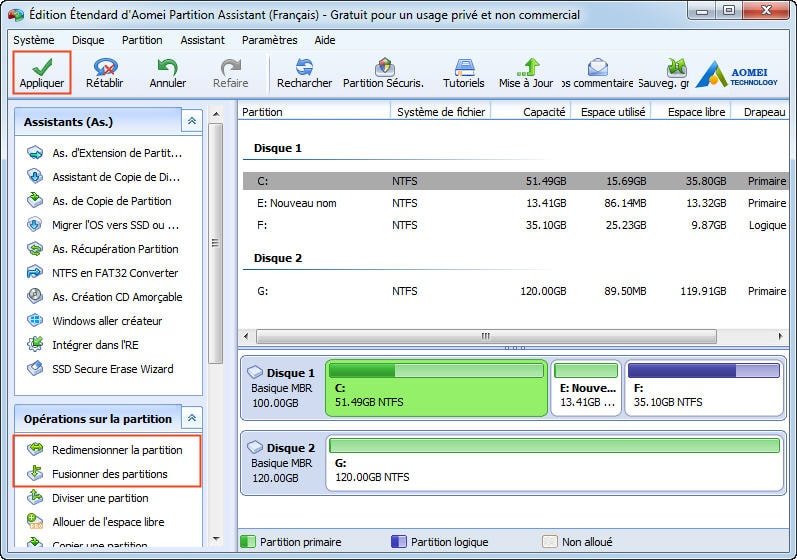Sort by Partition column header
The height and width of the screenshot is (560, 797).
coord(314,112)
